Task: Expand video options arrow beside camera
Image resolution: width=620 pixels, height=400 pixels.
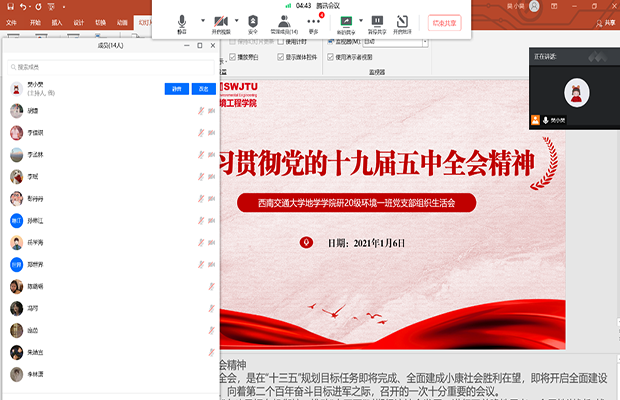Action: pos(236,21)
